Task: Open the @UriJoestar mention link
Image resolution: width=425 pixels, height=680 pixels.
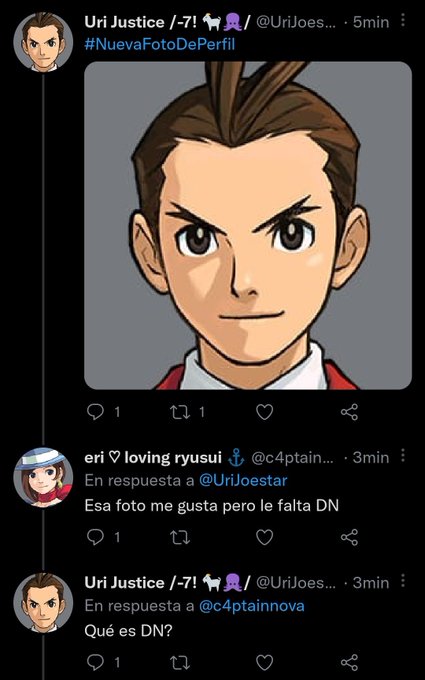Action: coord(243,481)
